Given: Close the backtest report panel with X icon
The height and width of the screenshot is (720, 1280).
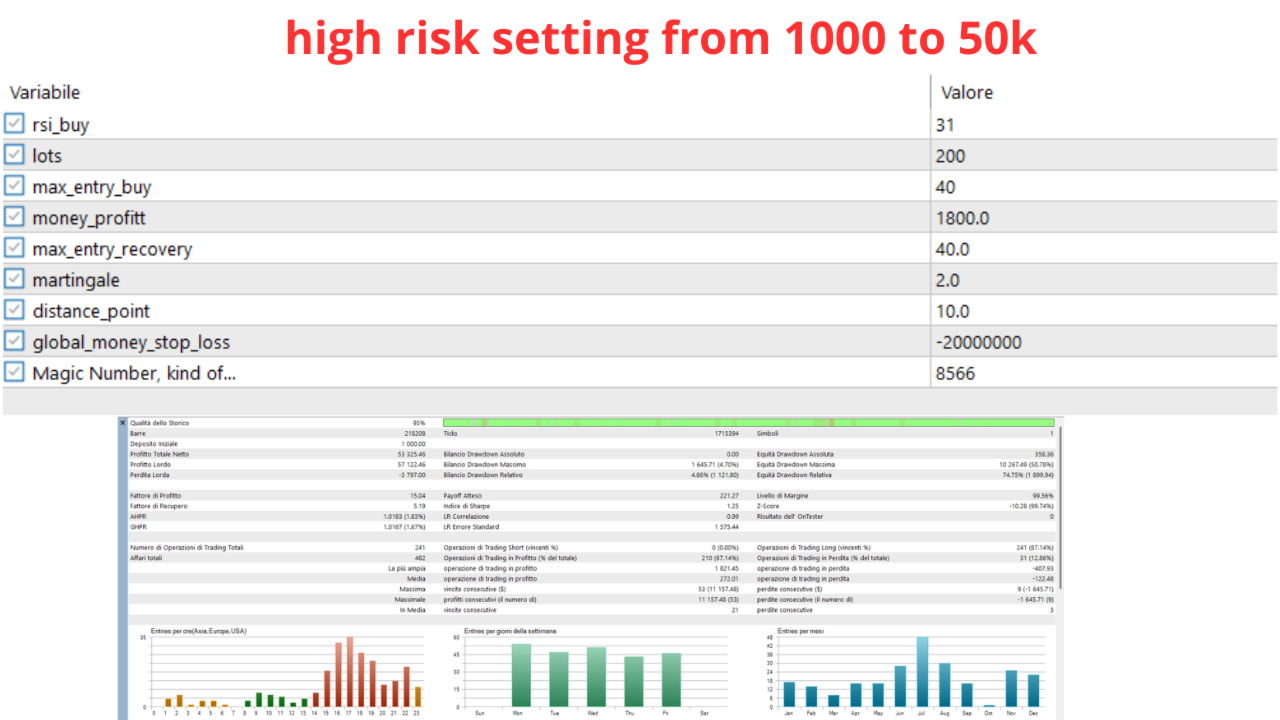Looking at the screenshot, I should pyautogui.click(x=123, y=423).
